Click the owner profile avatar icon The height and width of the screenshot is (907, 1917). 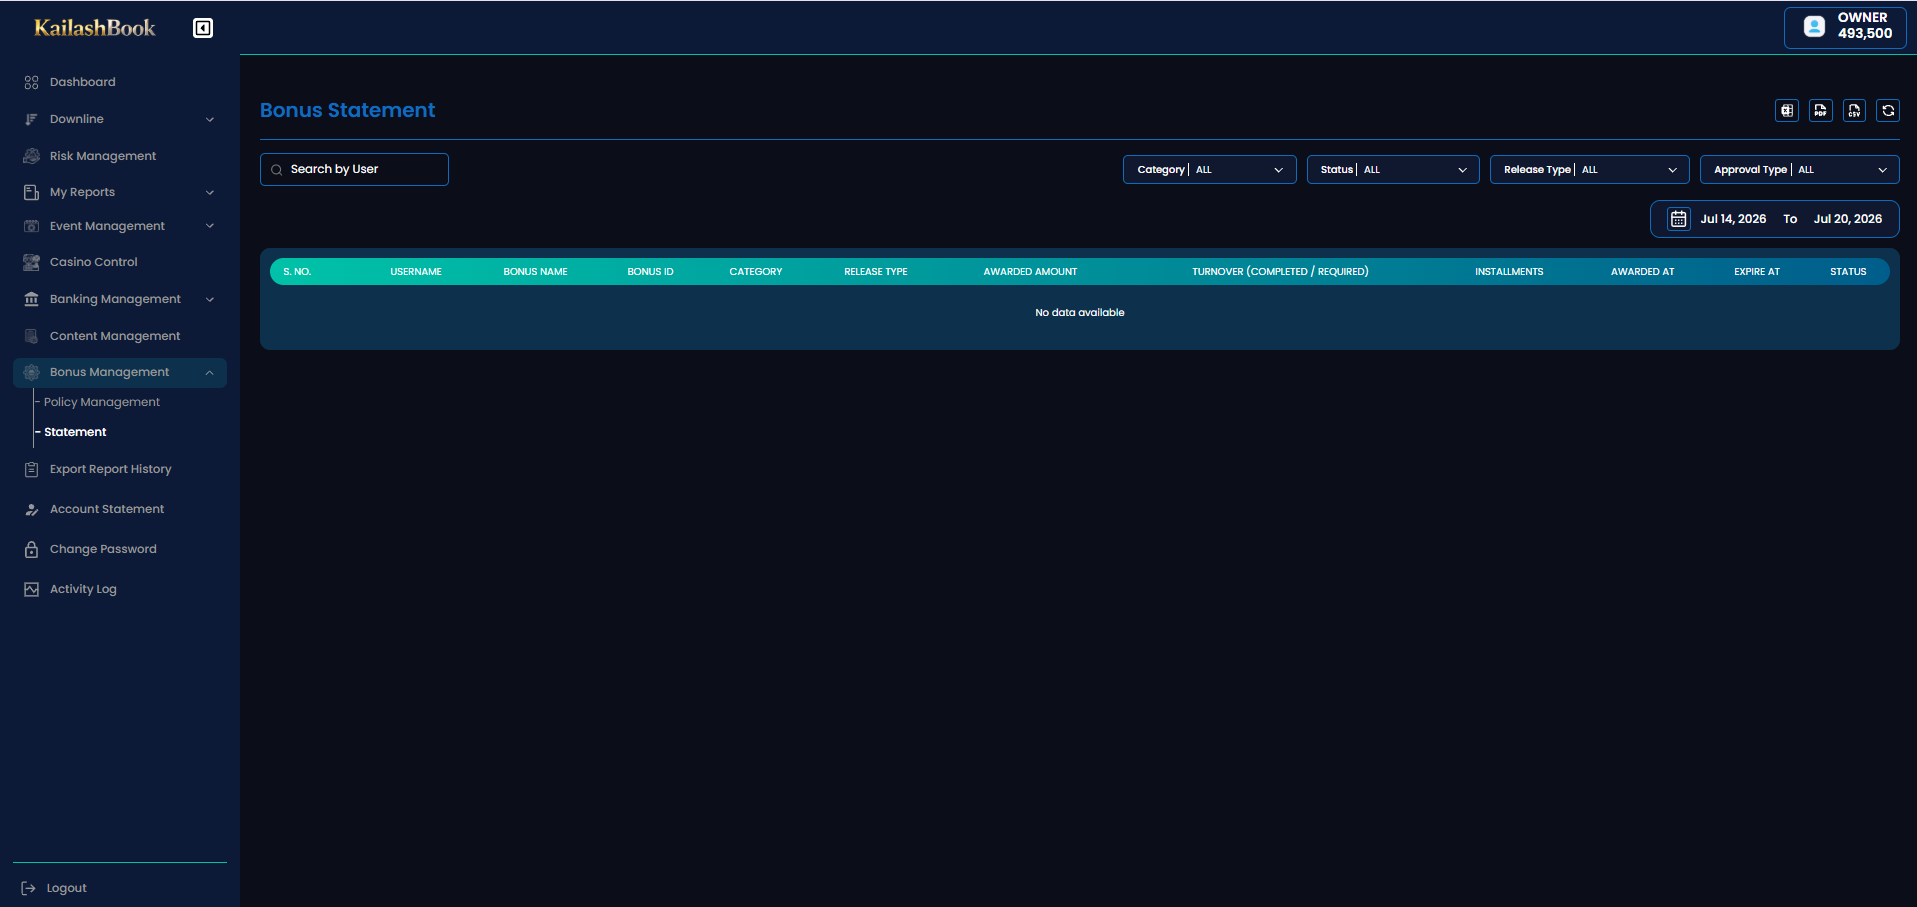tap(1814, 27)
